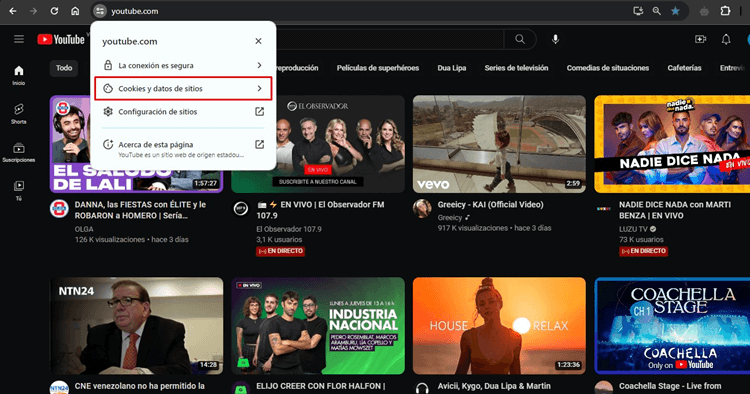Open the Nadie Dice Nada thumbnail

pyautogui.click(x=672, y=144)
